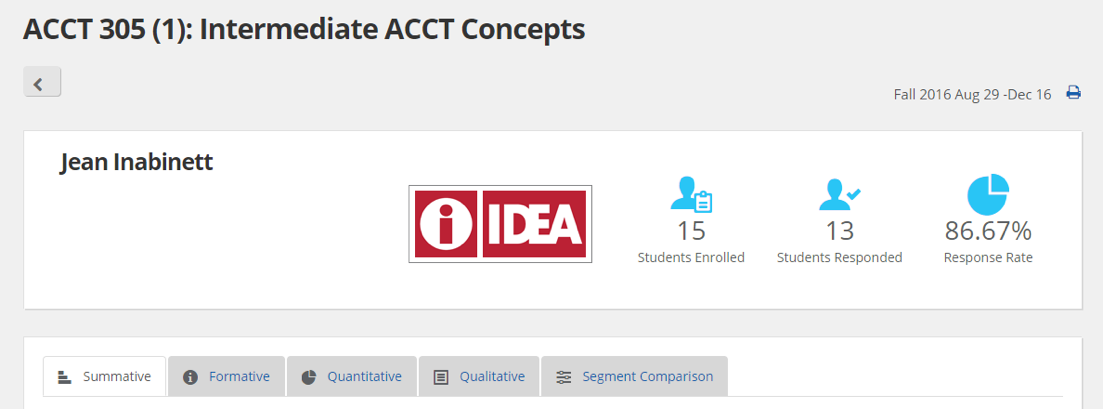Switch to the Formative tab

(x=227, y=377)
